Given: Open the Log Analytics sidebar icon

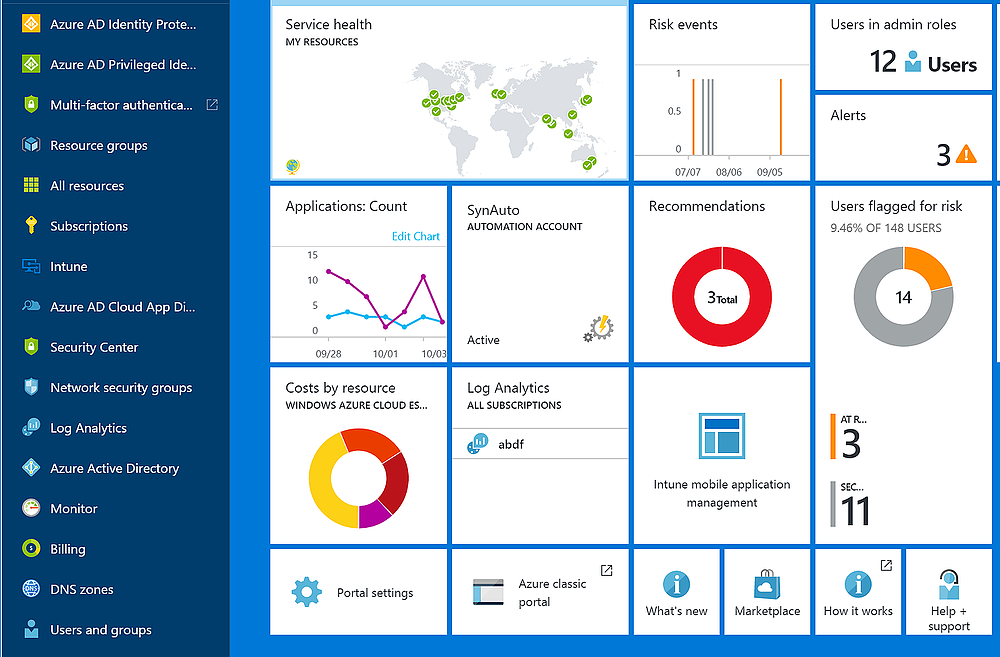Looking at the screenshot, I should point(31,427).
